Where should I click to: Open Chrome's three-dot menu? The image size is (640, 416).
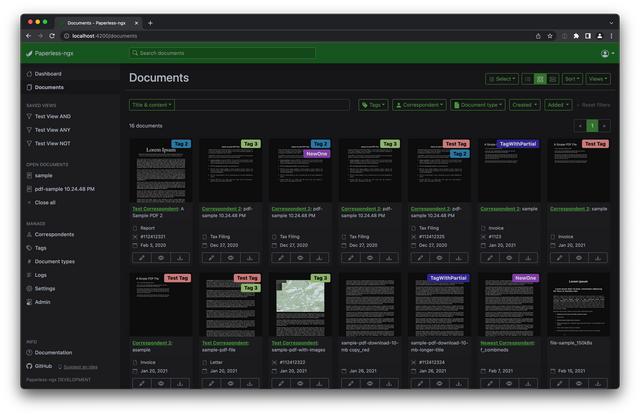[x=611, y=36]
